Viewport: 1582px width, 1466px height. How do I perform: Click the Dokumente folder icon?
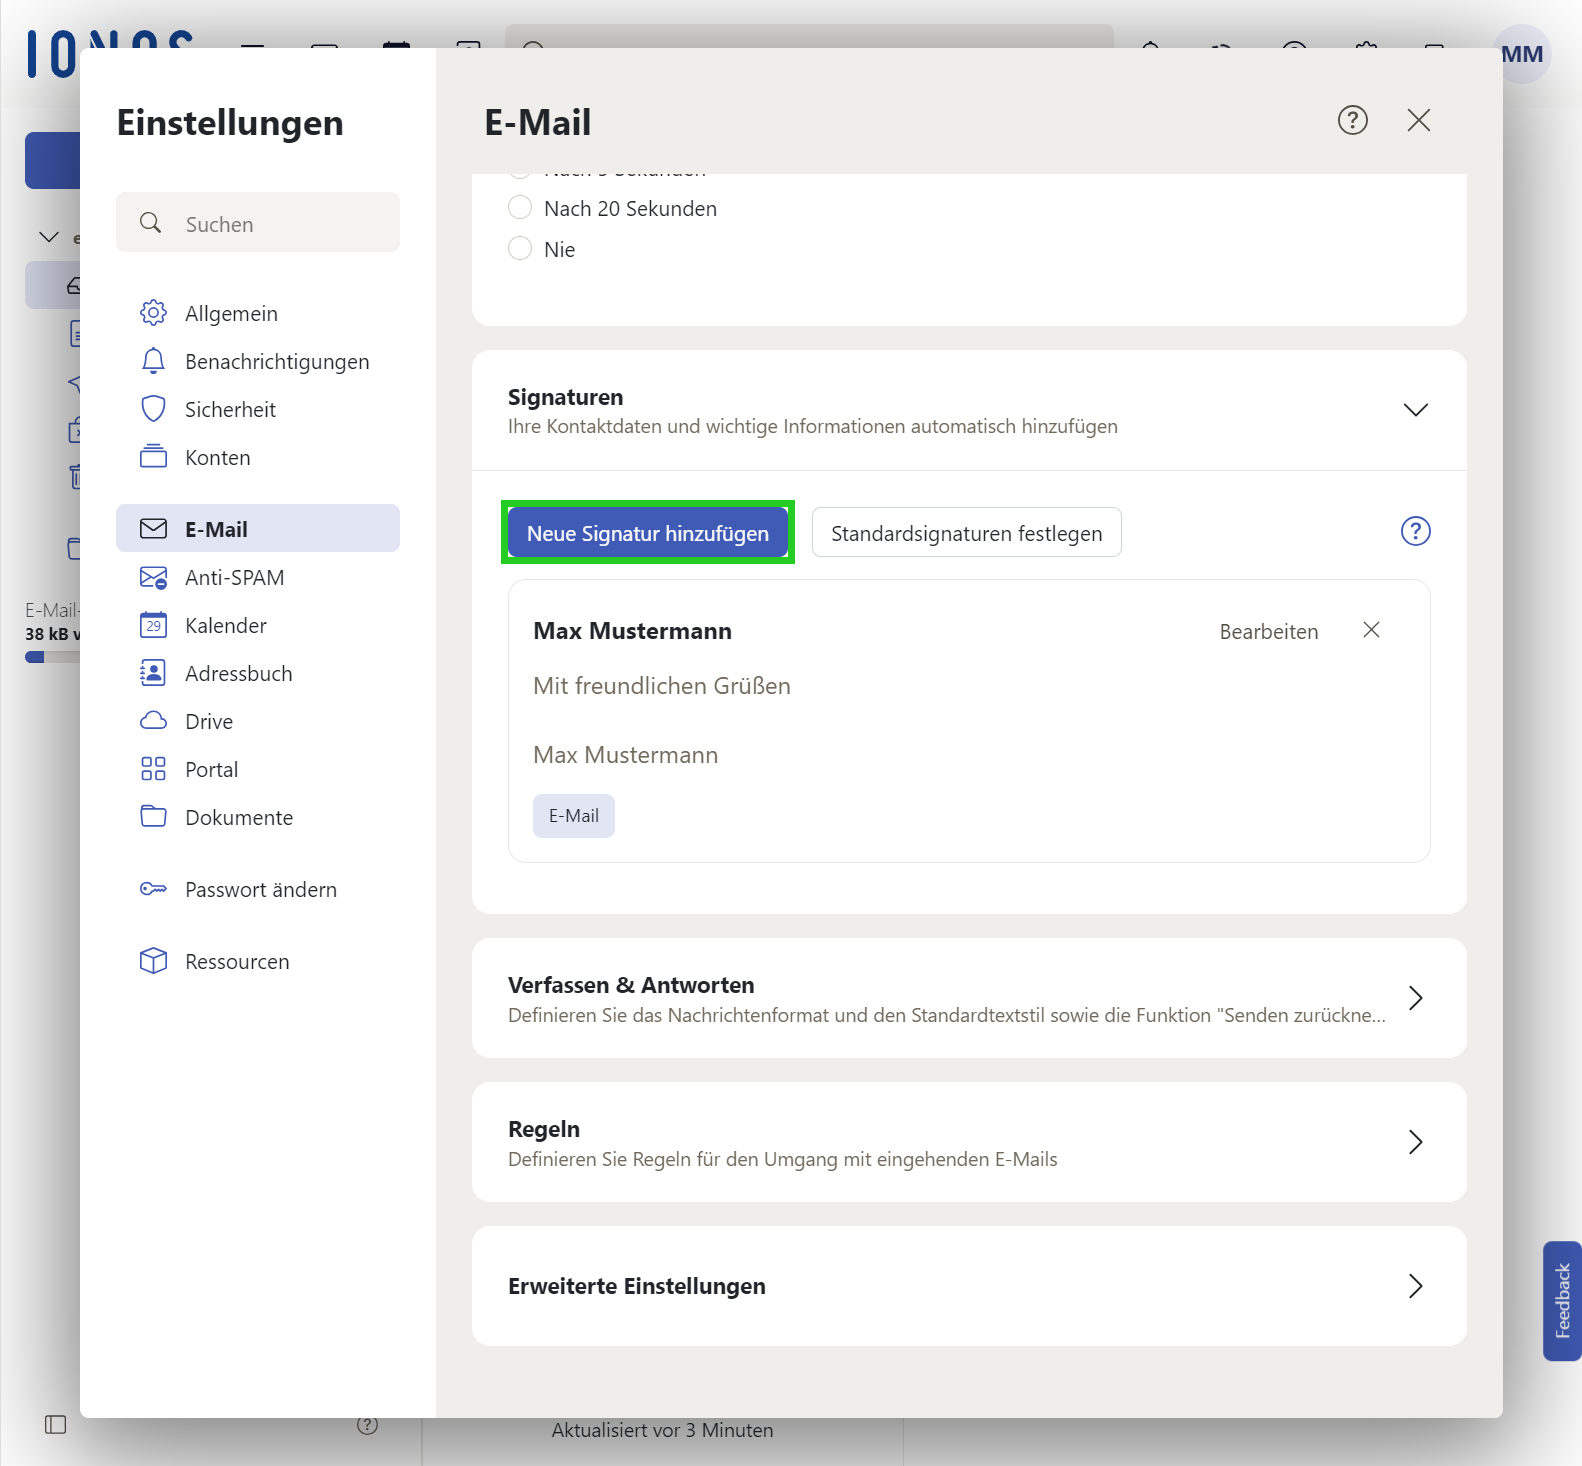click(153, 816)
